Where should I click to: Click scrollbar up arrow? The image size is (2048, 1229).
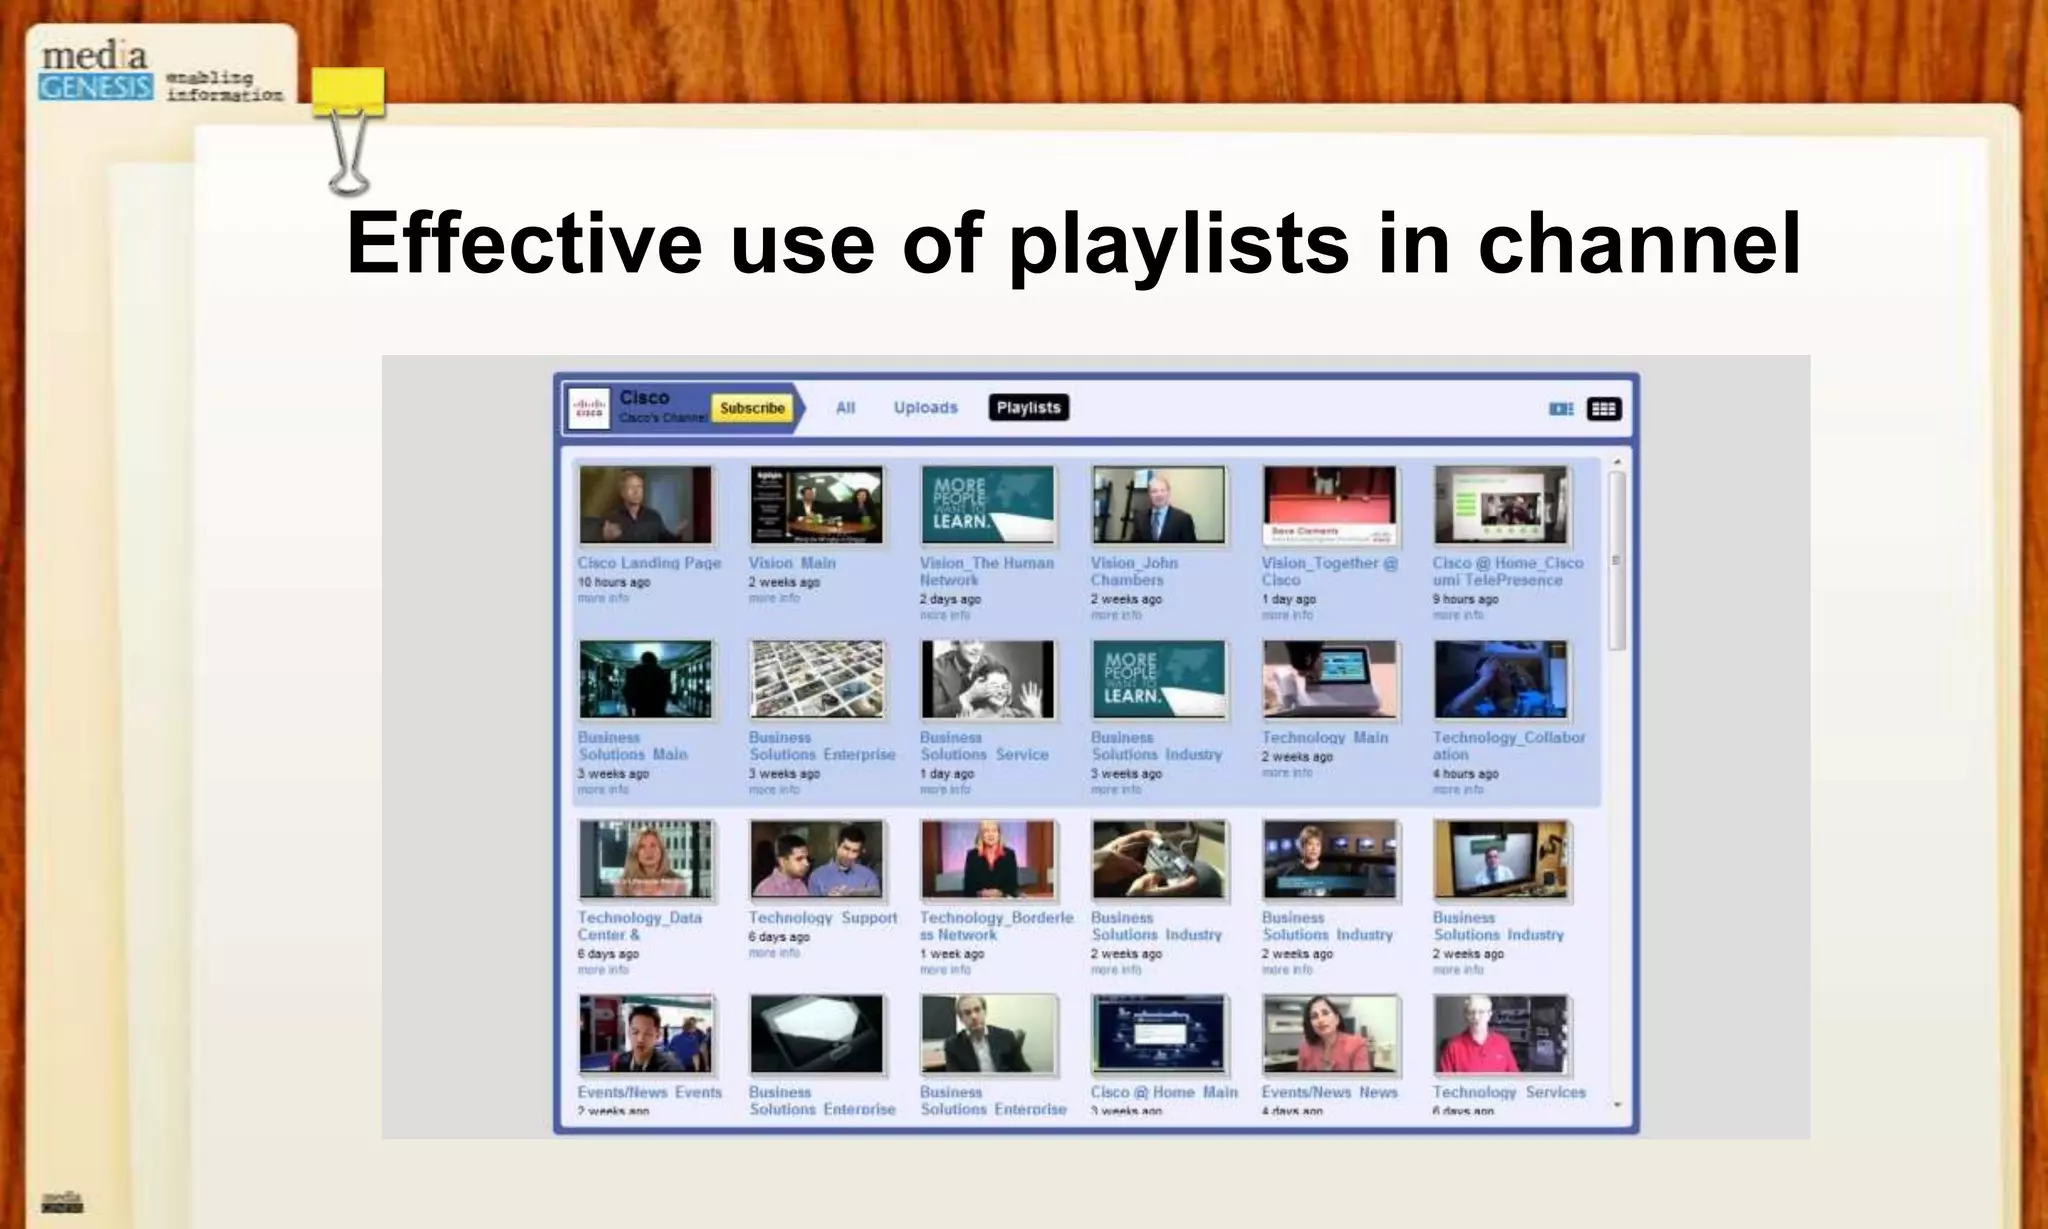point(1617,463)
